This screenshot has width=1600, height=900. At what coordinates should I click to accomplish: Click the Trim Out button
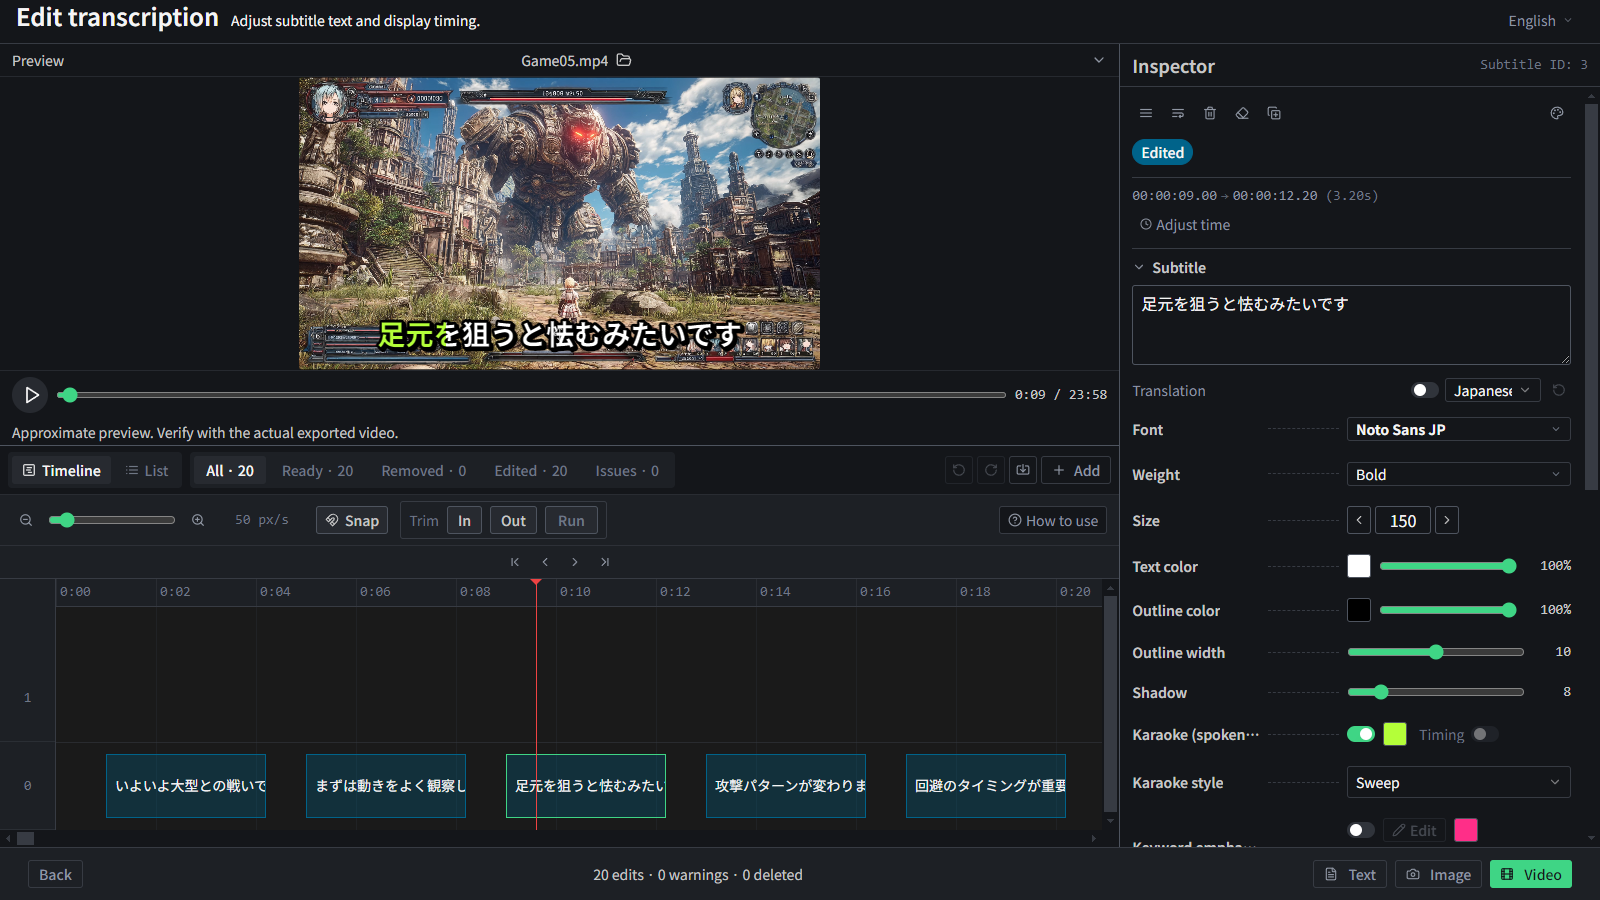(513, 520)
